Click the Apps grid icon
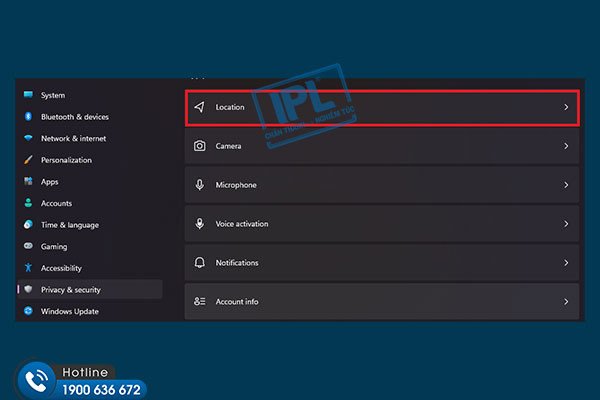600x400 pixels. pos(28,181)
